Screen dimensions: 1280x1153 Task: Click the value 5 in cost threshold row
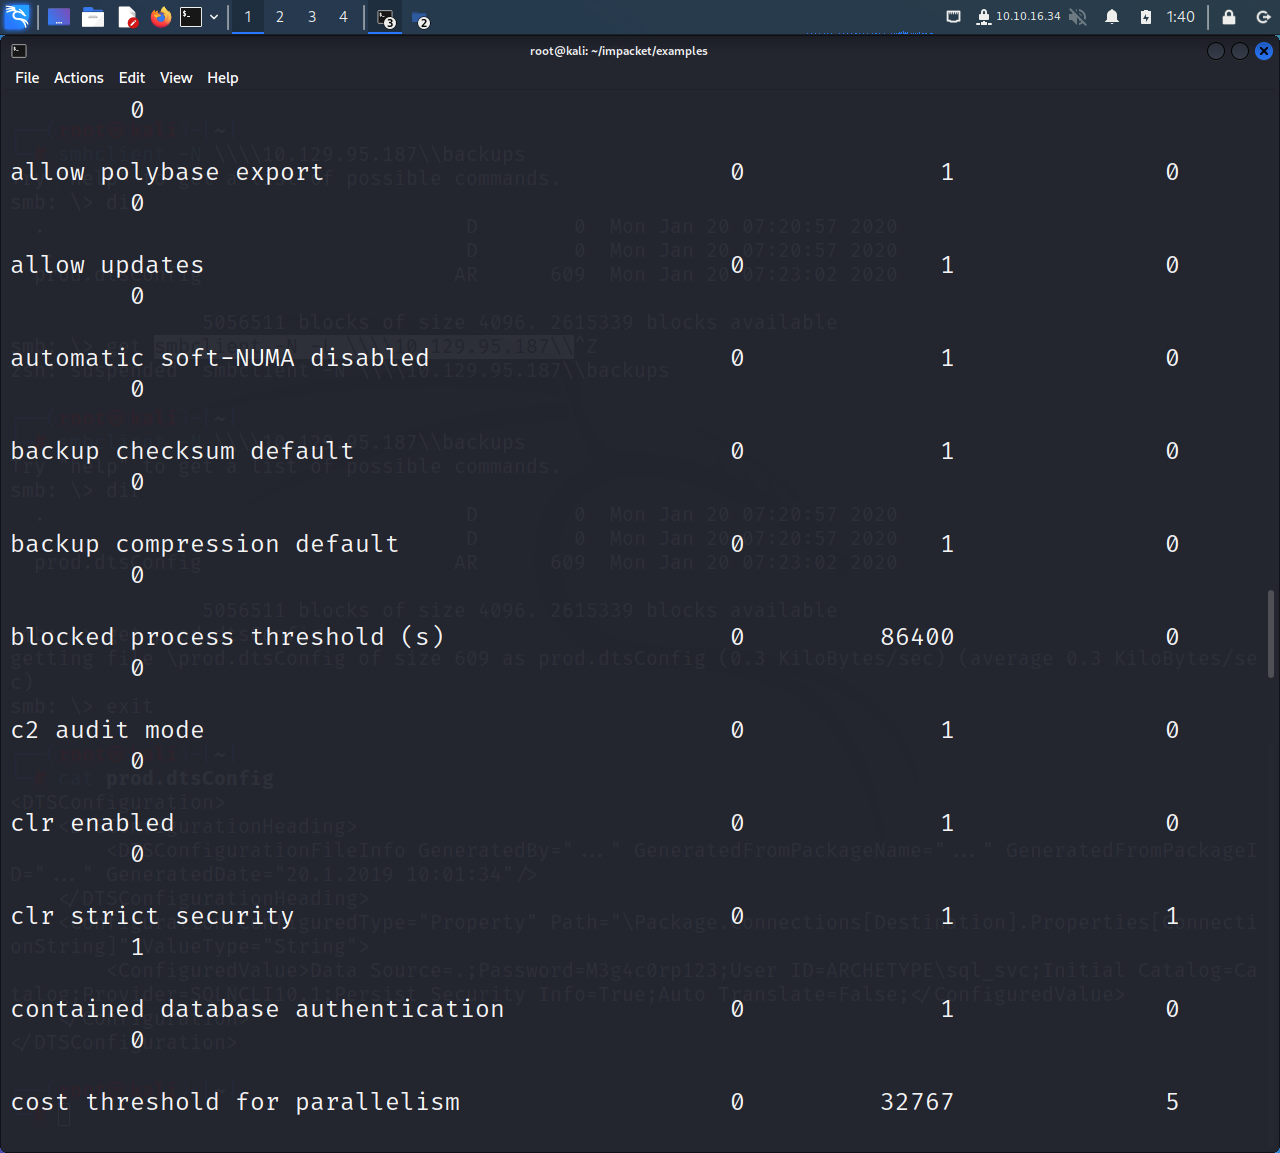1172,1102
